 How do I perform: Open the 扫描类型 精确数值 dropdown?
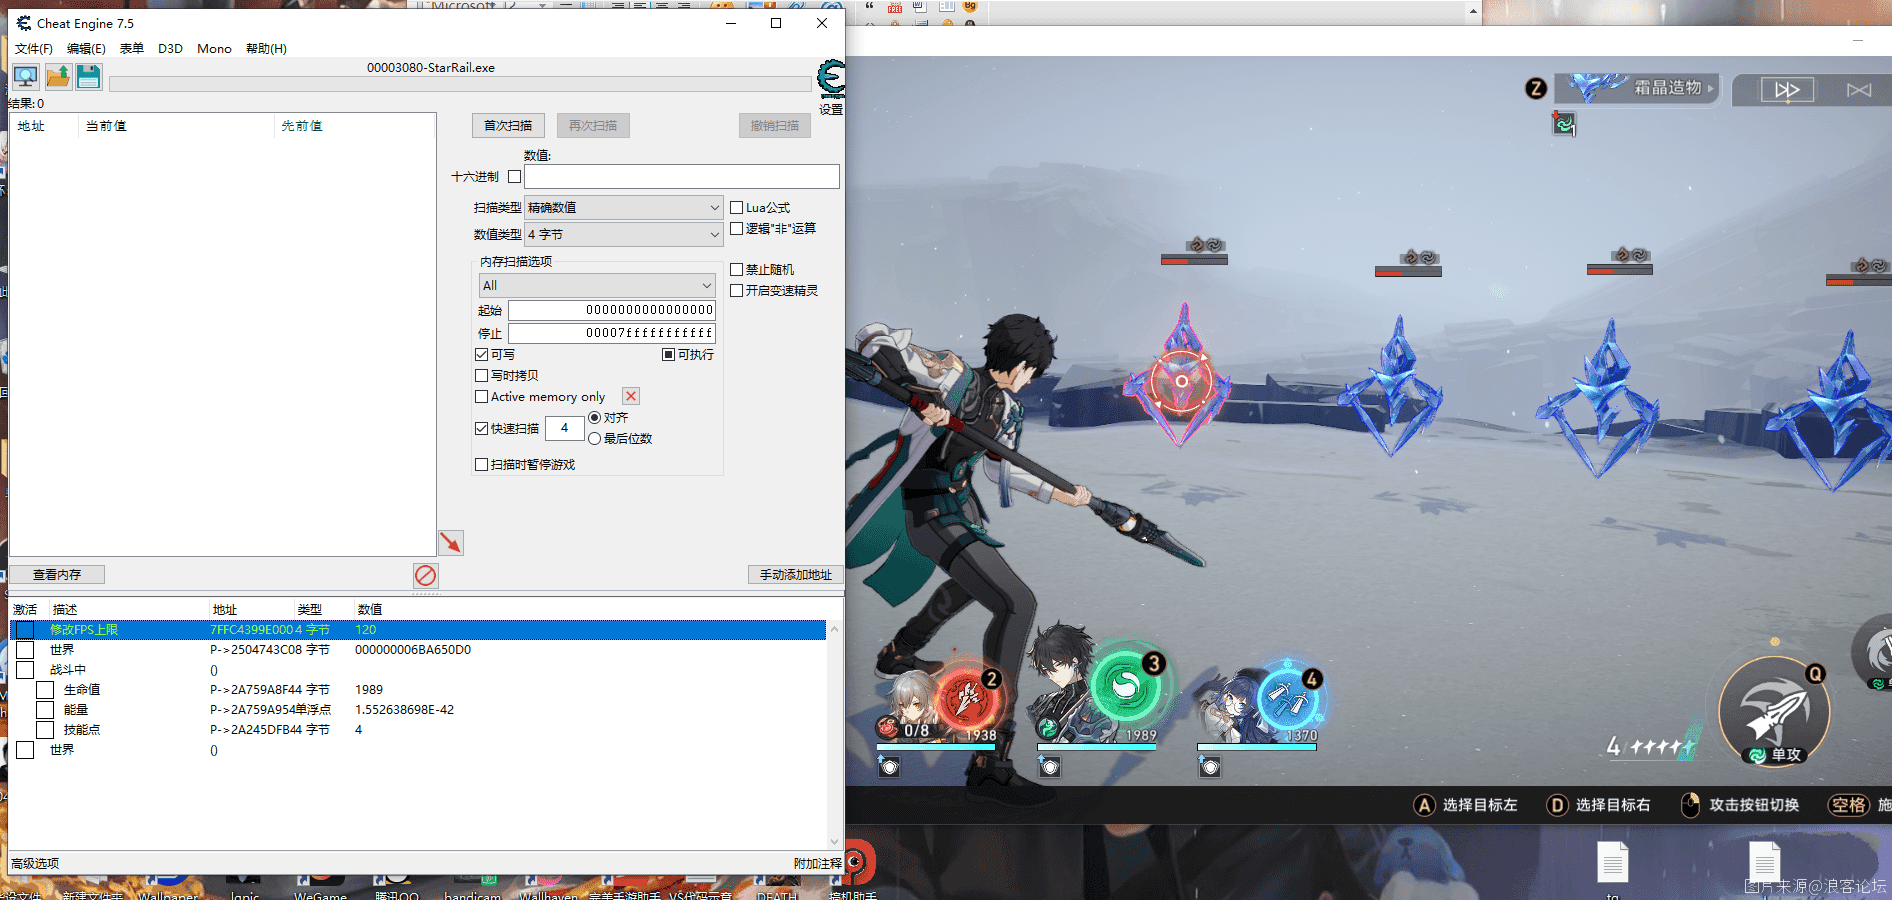[623, 208]
